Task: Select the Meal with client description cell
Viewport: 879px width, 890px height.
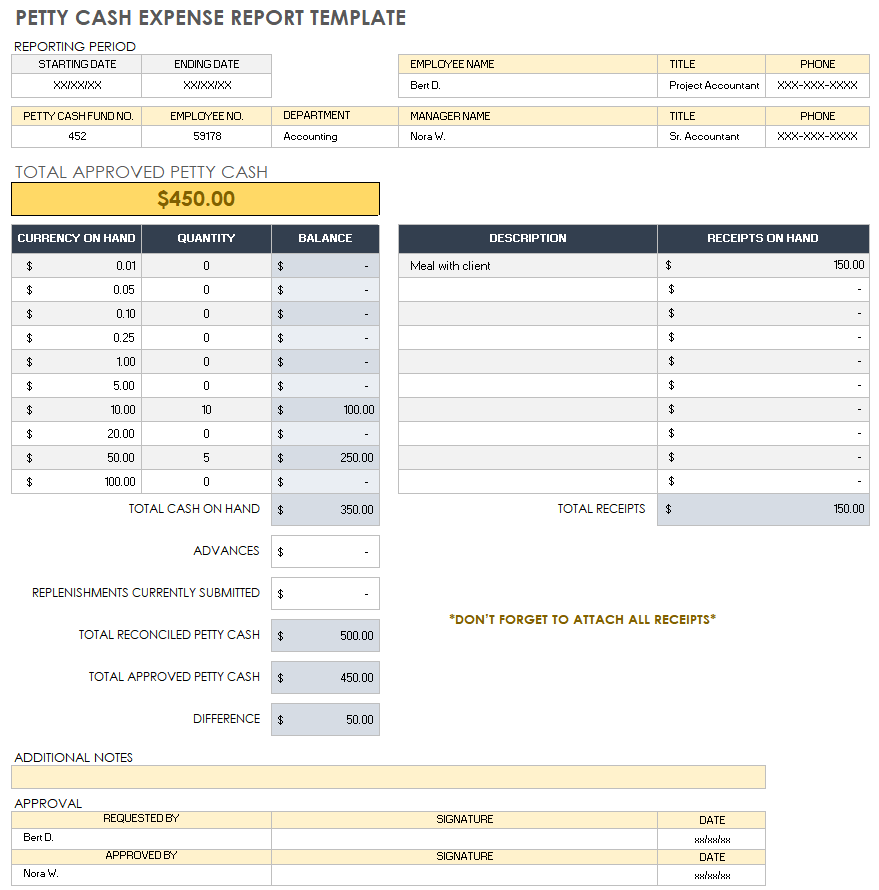Action: (x=528, y=266)
